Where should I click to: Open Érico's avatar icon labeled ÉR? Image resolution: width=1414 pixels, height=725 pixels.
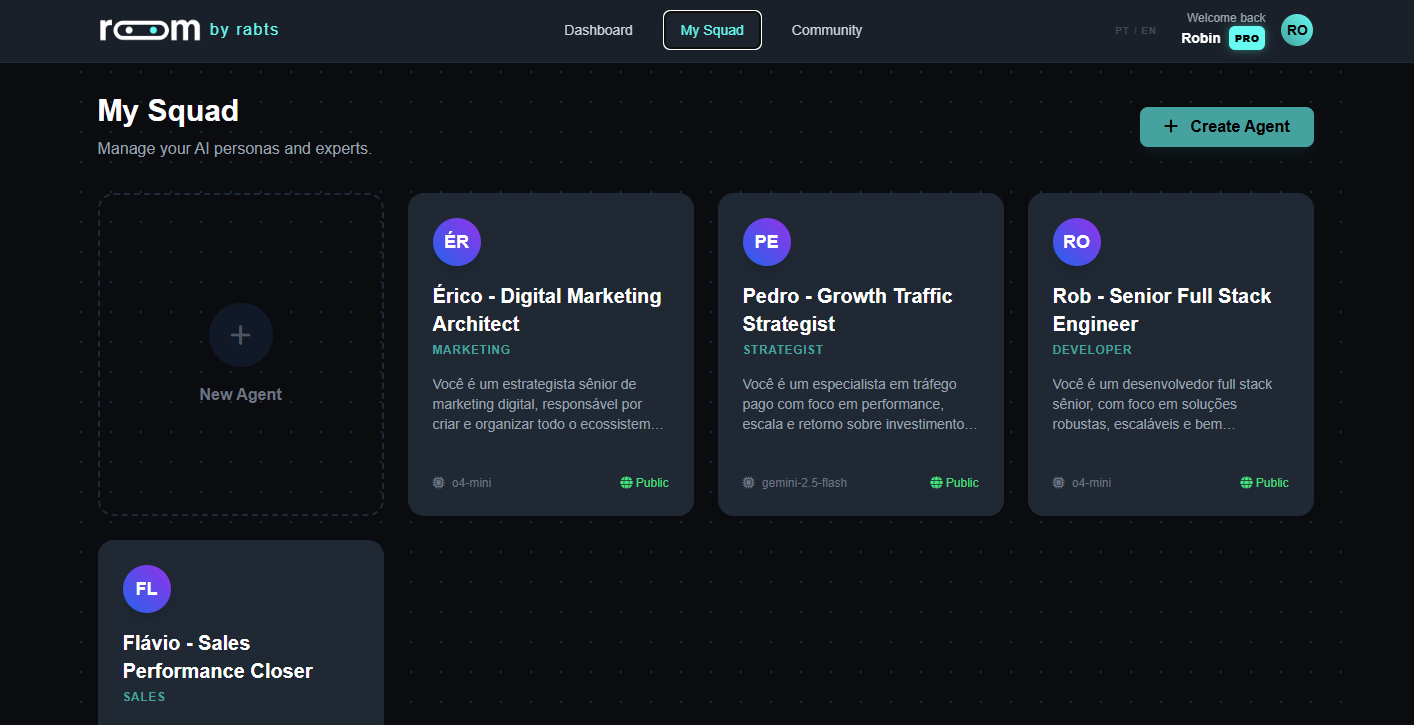tap(456, 241)
